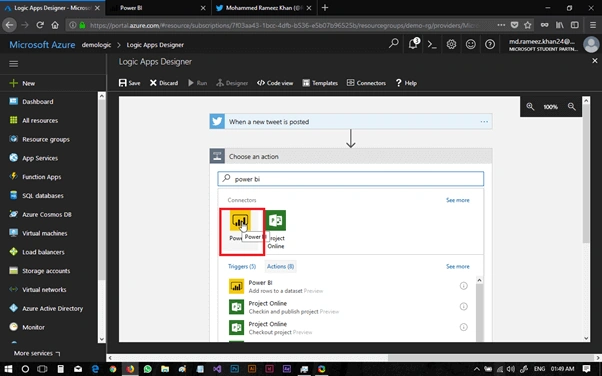Open the portal help question mark
This screenshot has width=602, height=376.
[x=490, y=45]
